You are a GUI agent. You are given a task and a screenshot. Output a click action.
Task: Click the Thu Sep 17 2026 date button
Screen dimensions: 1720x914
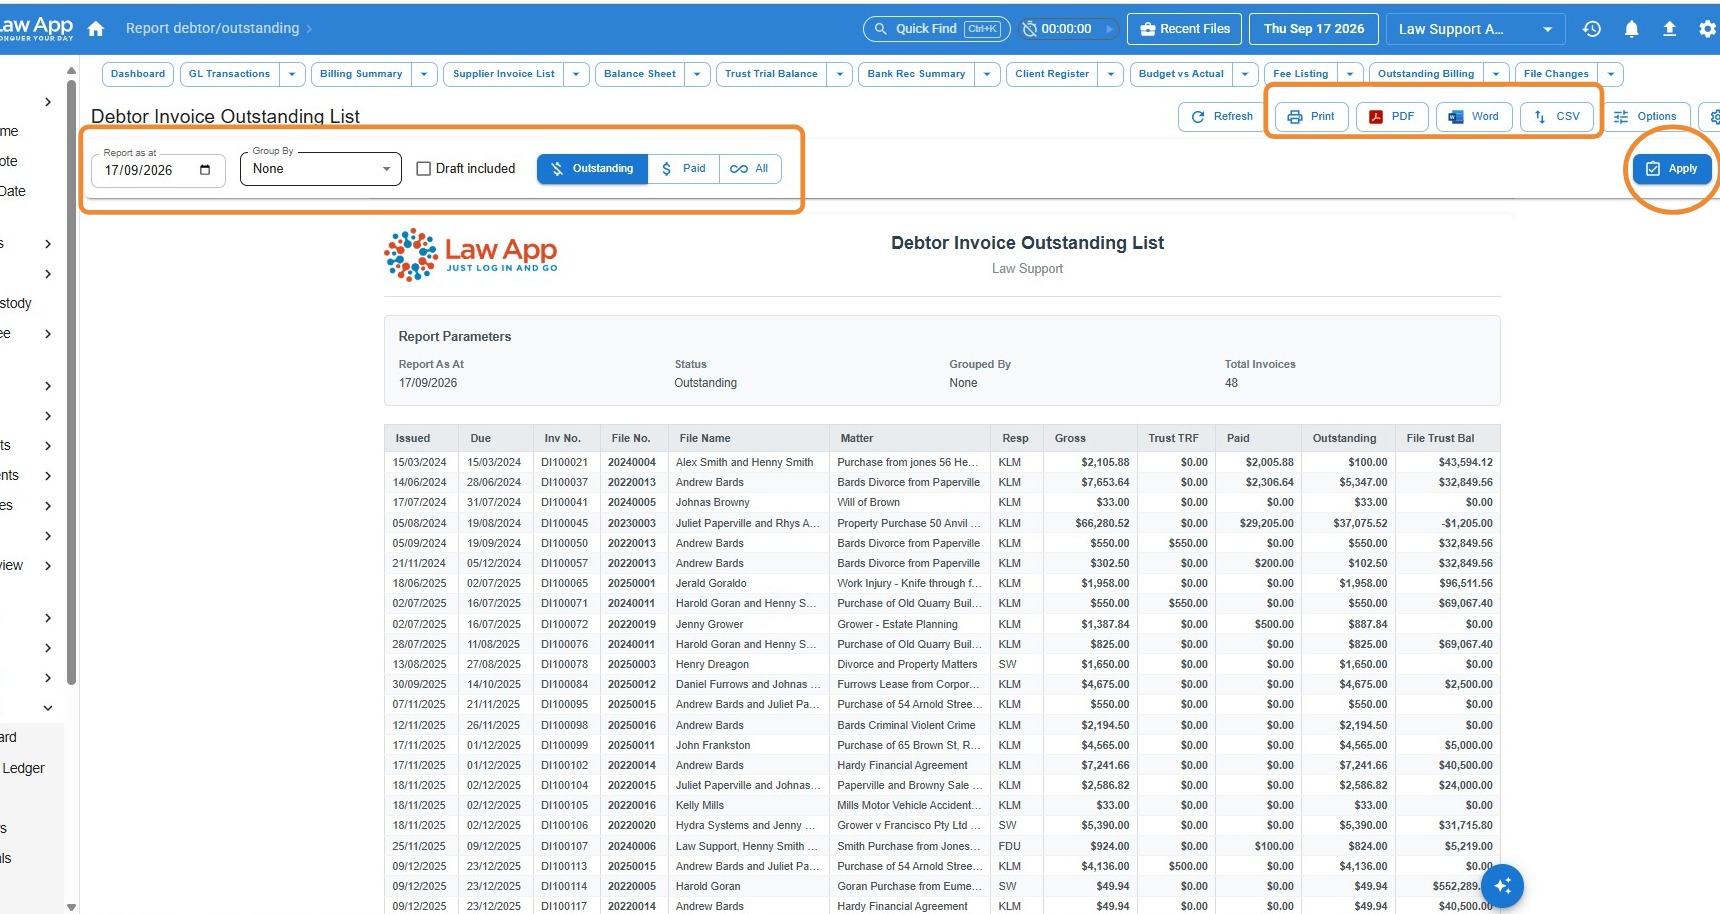click(x=1314, y=29)
